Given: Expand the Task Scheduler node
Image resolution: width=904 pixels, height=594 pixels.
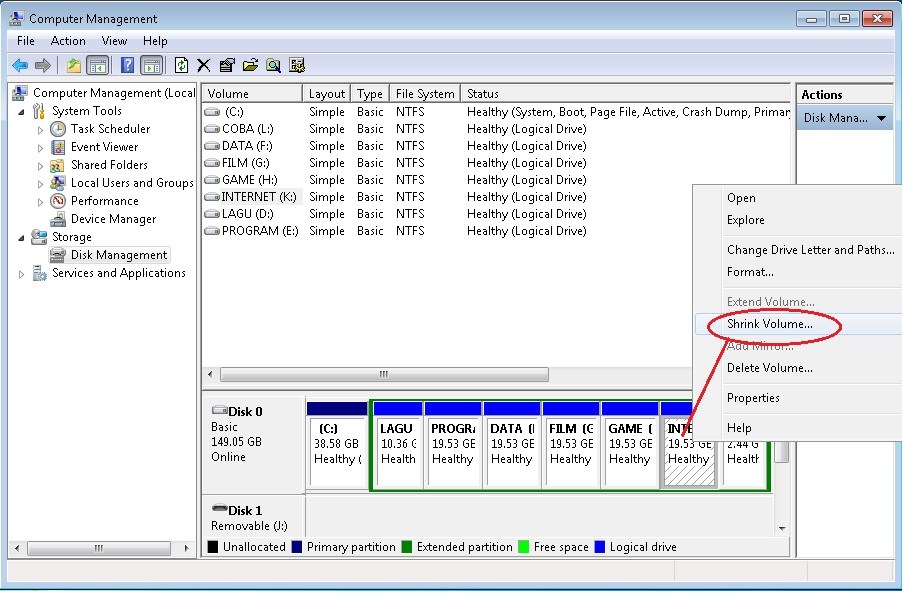Looking at the screenshot, I should click(40, 130).
